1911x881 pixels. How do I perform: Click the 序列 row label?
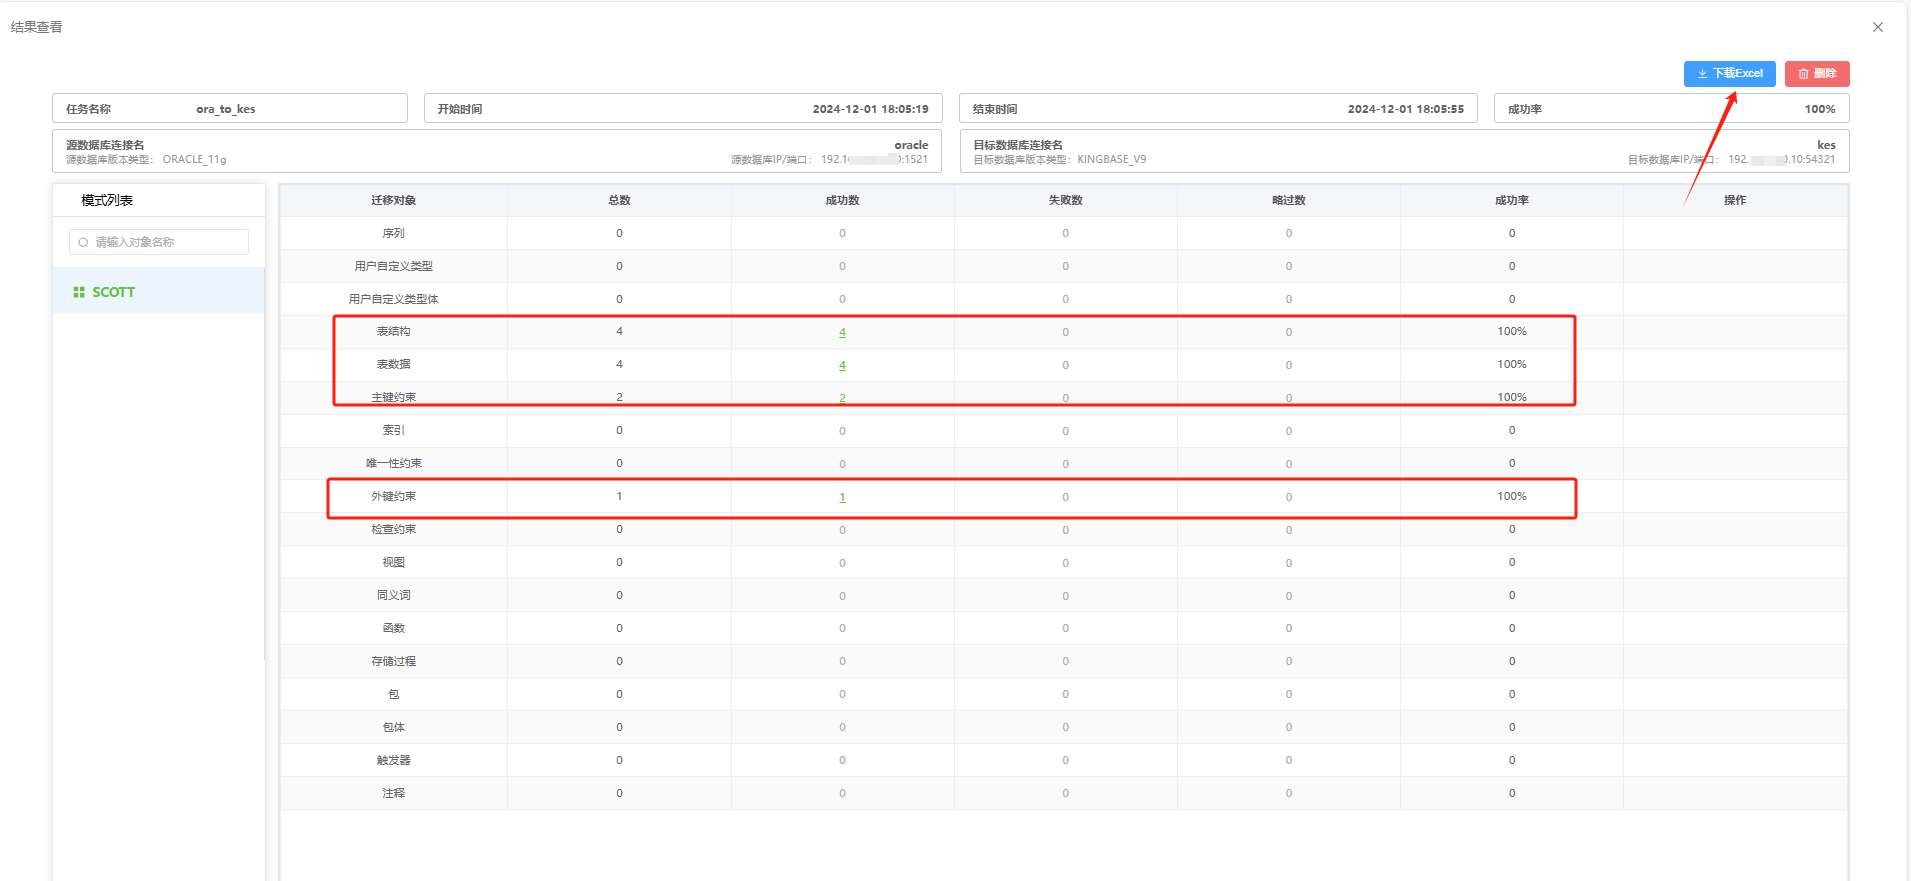(394, 233)
